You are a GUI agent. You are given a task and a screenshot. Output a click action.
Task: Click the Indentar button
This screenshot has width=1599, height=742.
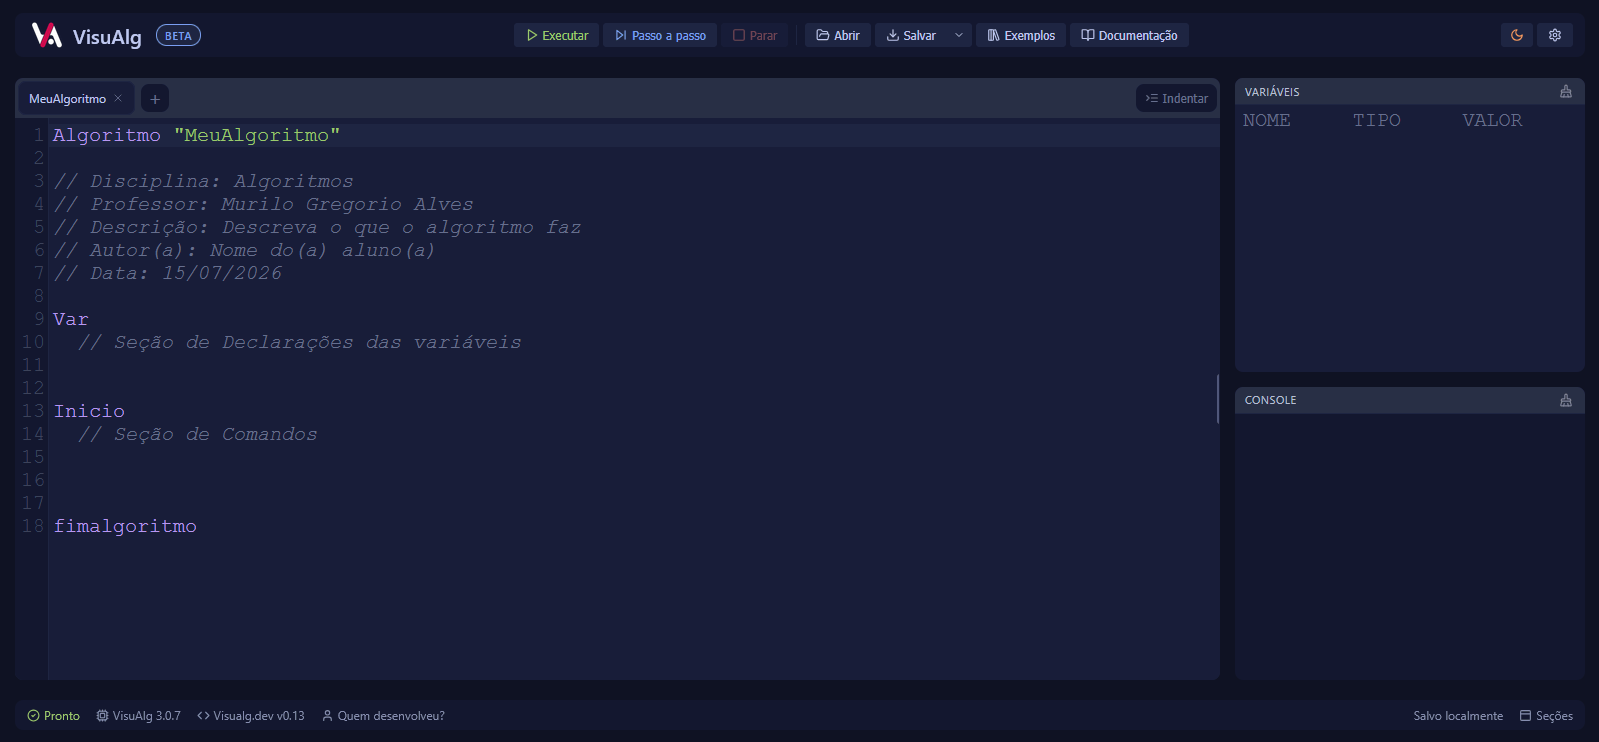point(1177,98)
